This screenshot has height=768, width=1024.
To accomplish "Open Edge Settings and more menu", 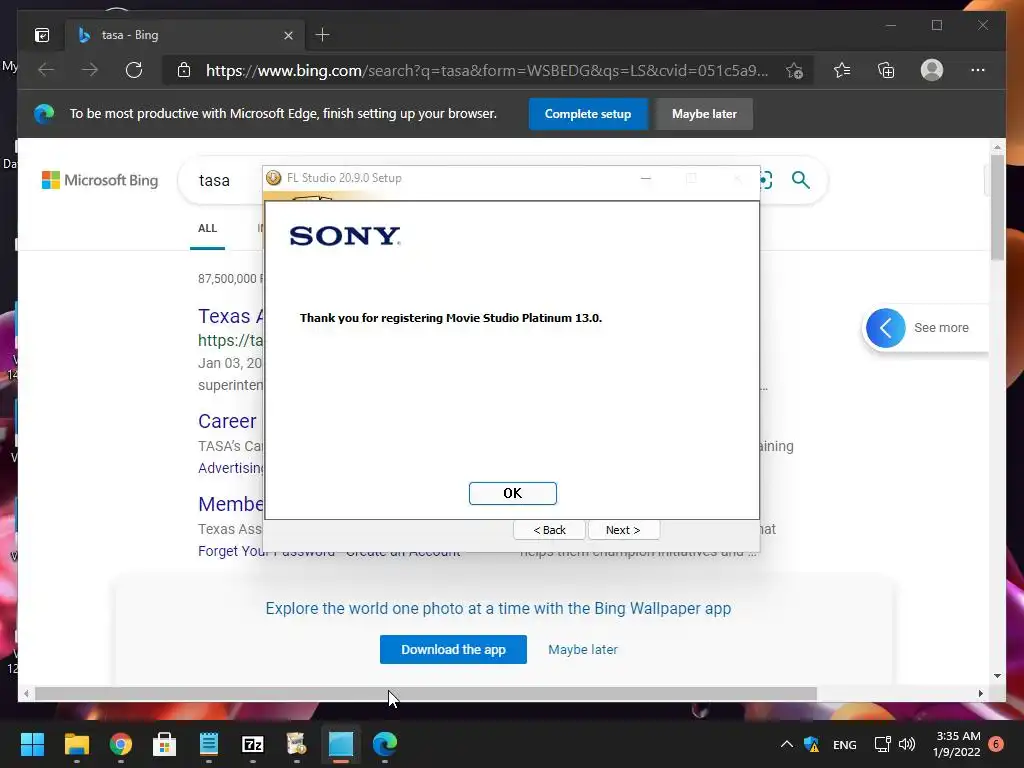I will point(978,70).
